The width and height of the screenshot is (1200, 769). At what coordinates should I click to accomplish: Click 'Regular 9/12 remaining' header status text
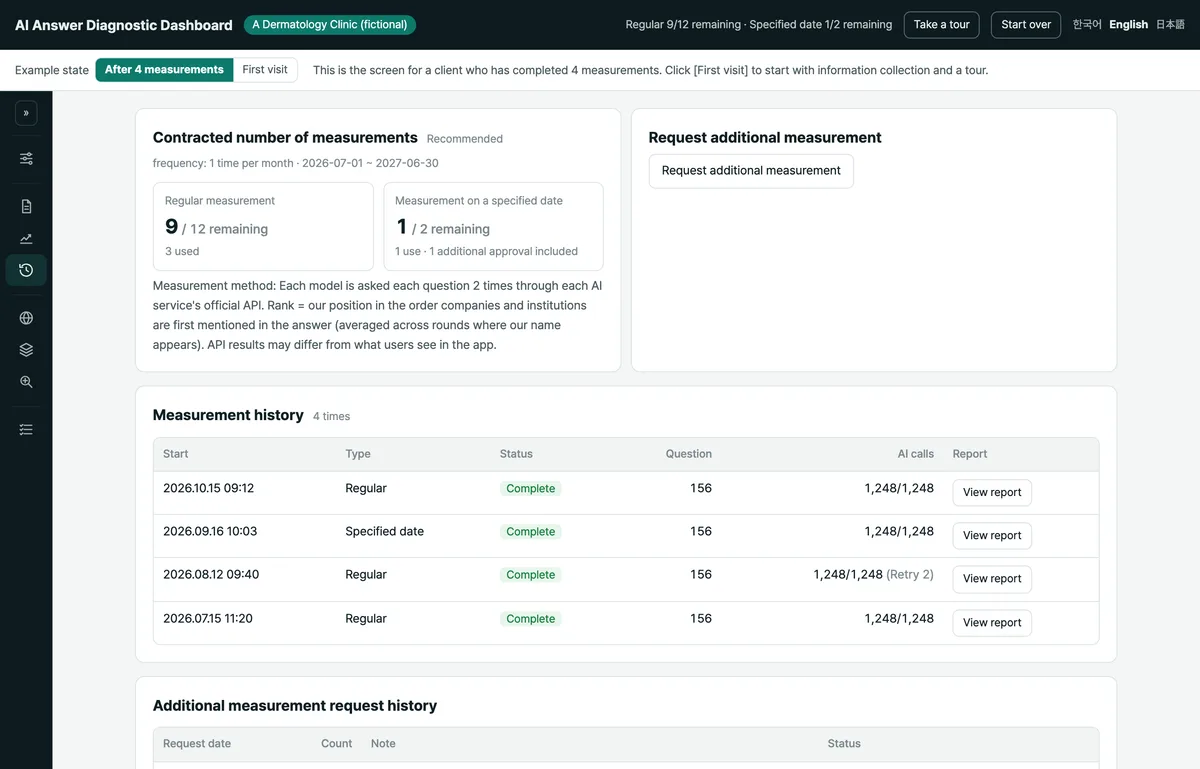(x=684, y=25)
